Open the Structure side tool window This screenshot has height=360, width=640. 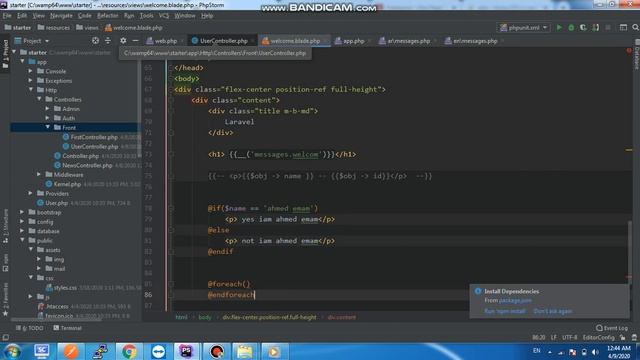click(5, 227)
